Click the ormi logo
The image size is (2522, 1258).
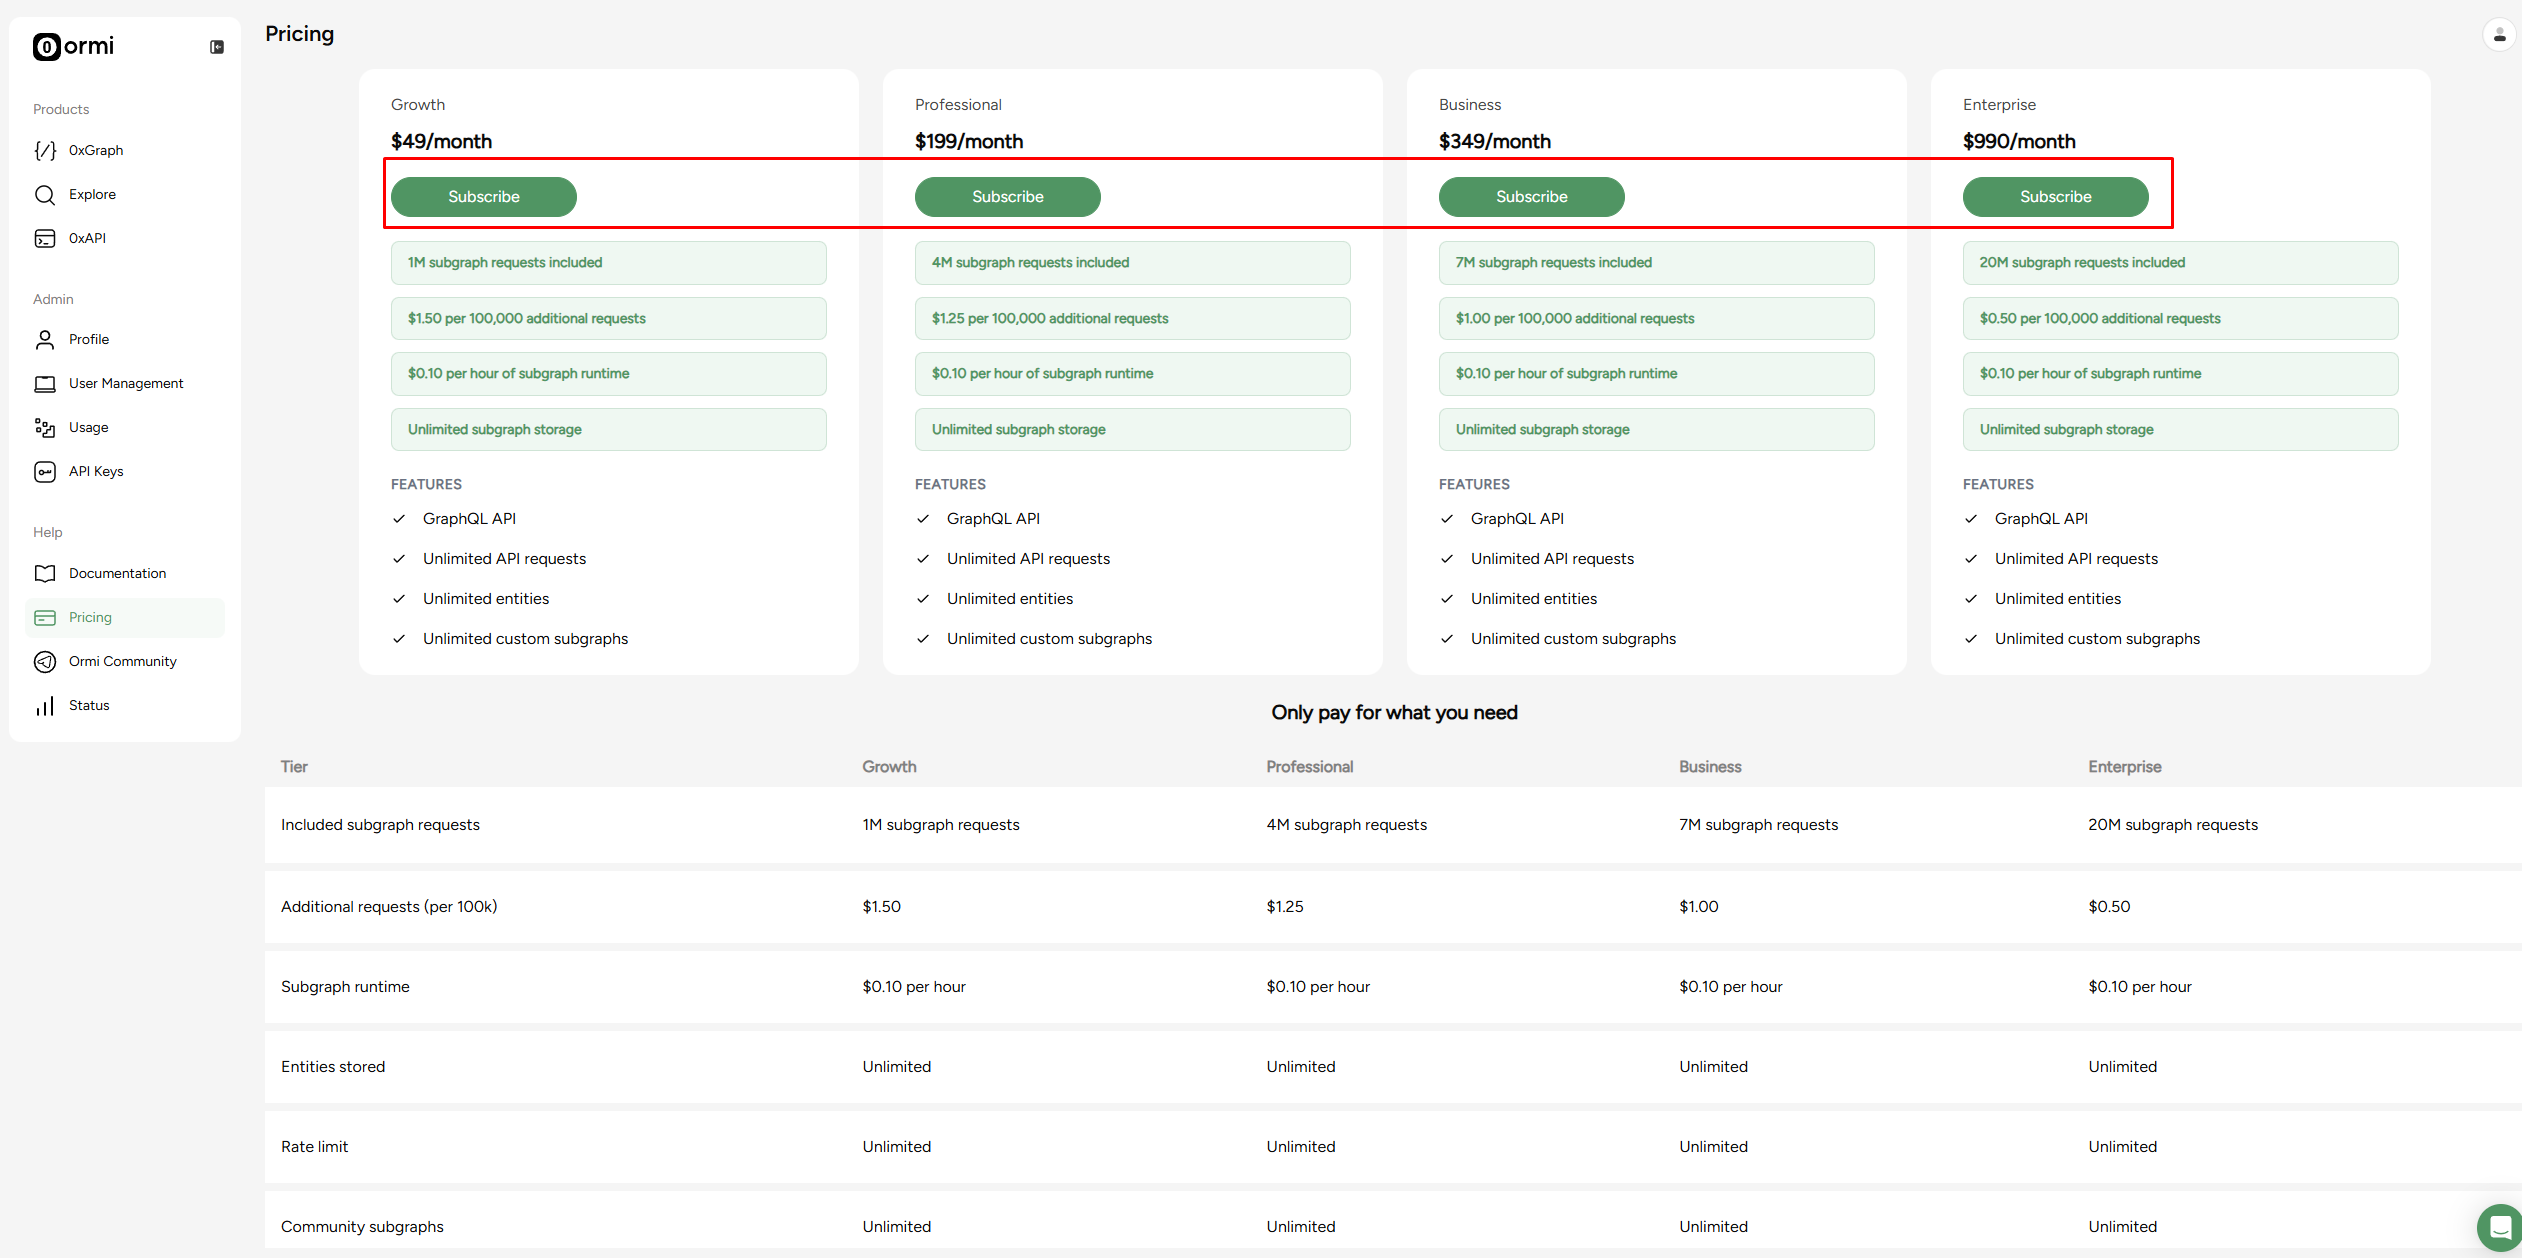(x=72, y=46)
